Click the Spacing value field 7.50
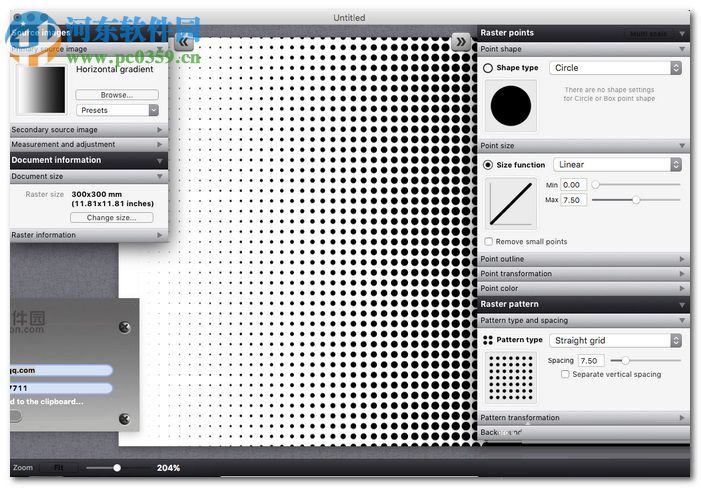Viewport: 701px width, 488px height. point(591,361)
